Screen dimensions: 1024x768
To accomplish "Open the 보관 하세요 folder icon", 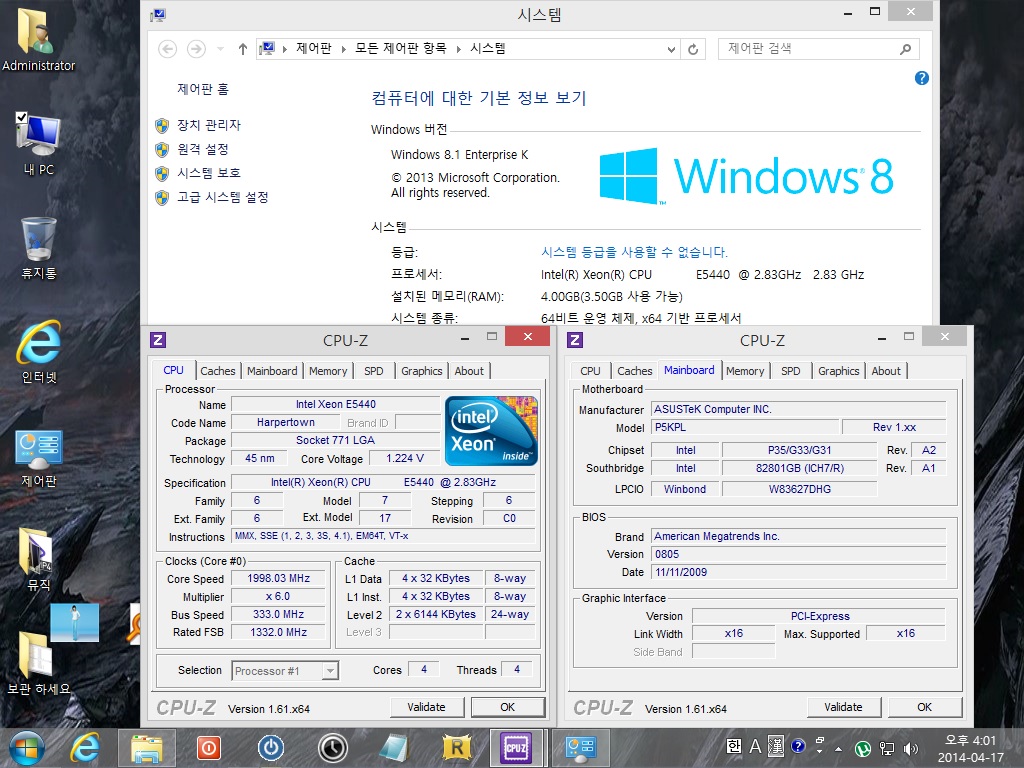I will [x=38, y=663].
